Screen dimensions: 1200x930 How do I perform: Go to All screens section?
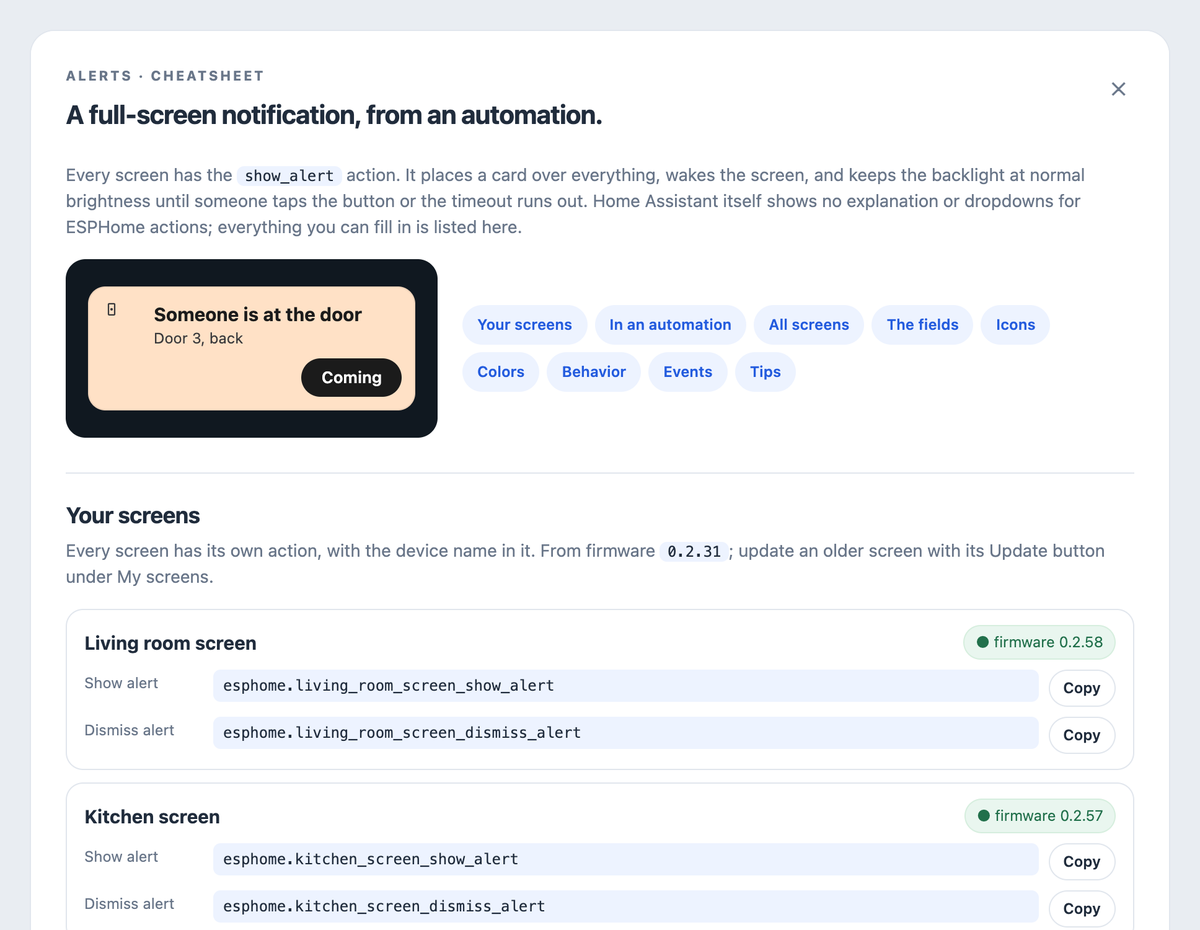[x=809, y=325]
